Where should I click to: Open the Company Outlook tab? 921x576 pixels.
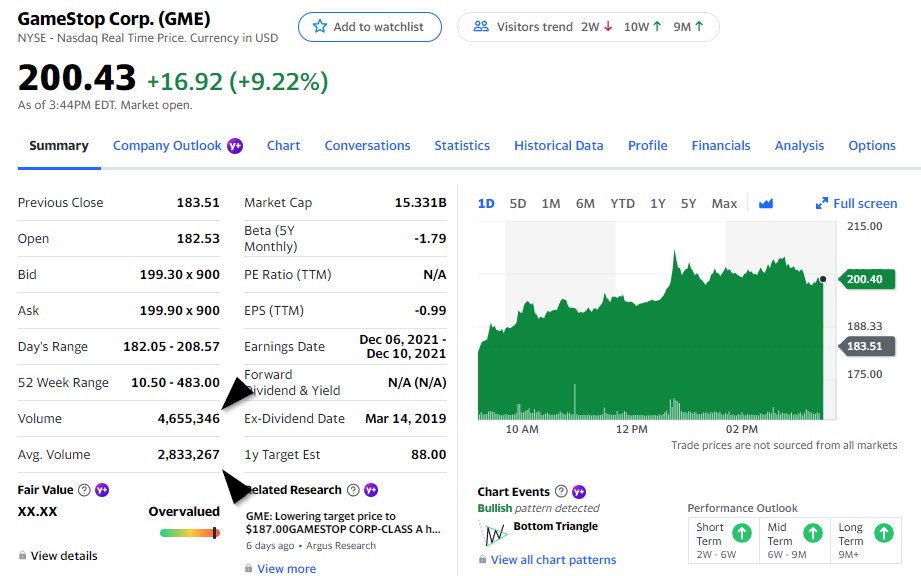pos(167,146)
